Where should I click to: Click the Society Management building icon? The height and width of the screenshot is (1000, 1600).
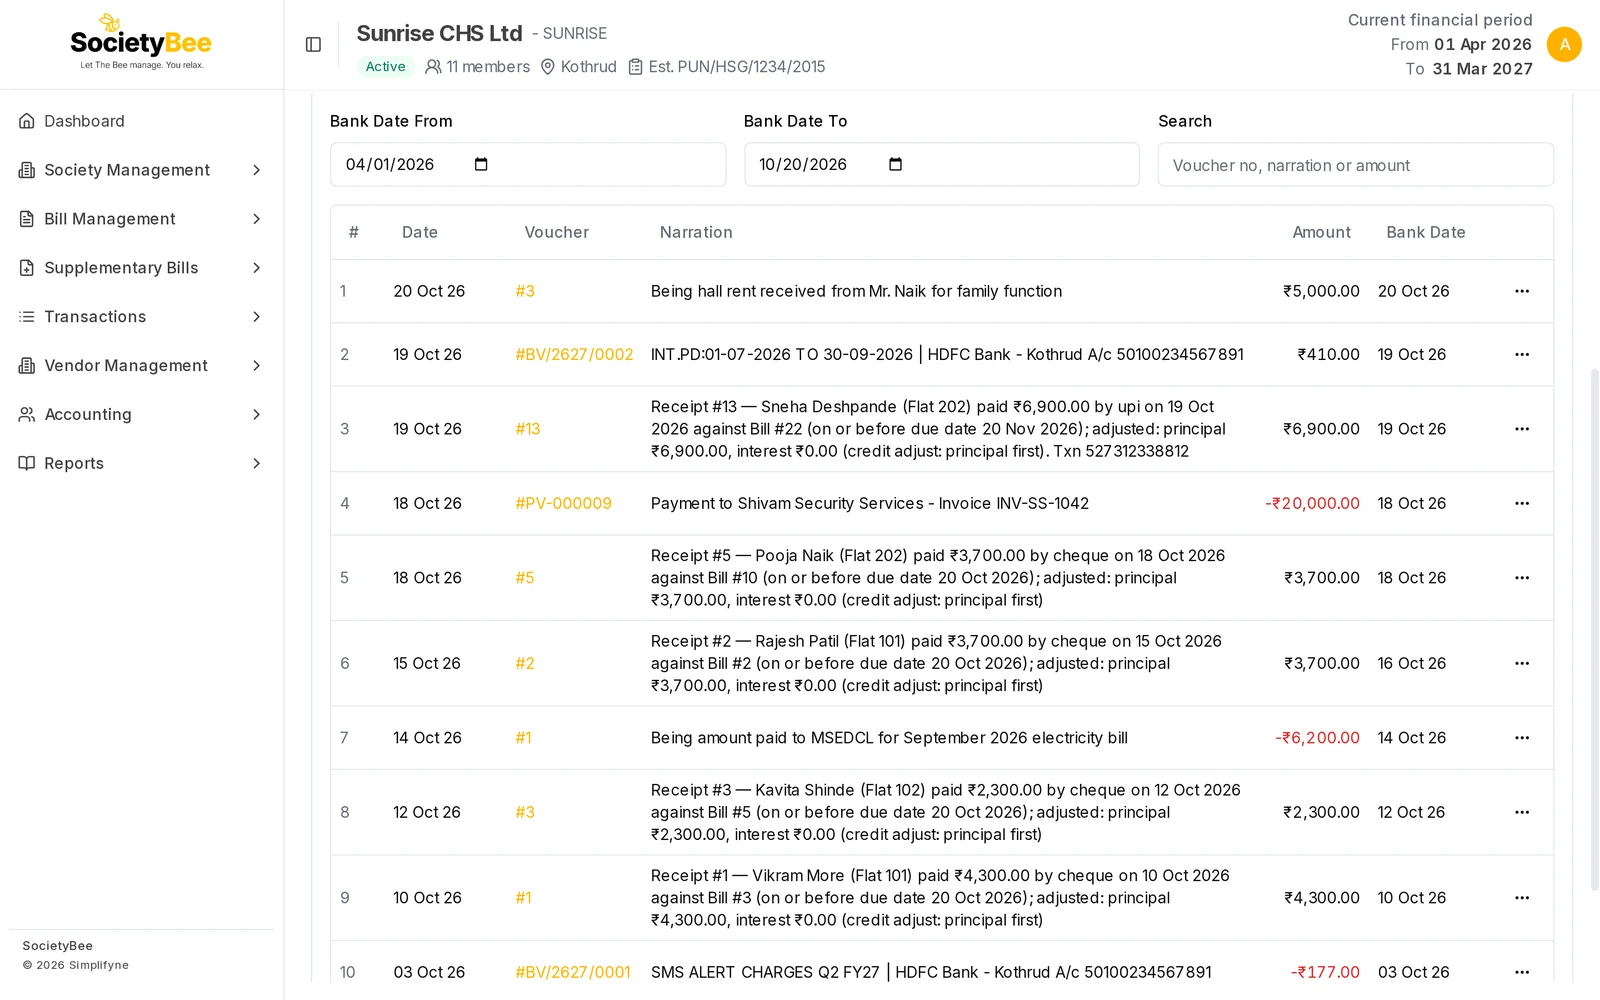[x=27, y=170]
